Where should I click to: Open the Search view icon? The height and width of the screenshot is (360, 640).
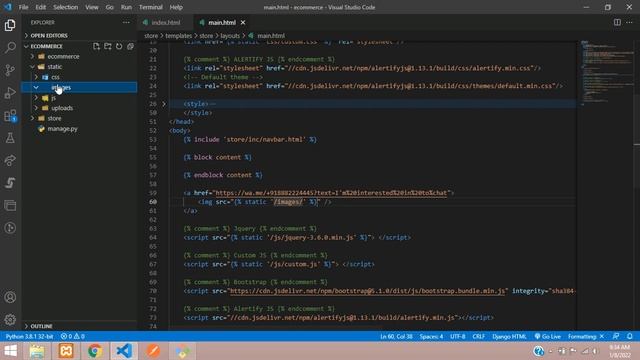coord(10,47)
